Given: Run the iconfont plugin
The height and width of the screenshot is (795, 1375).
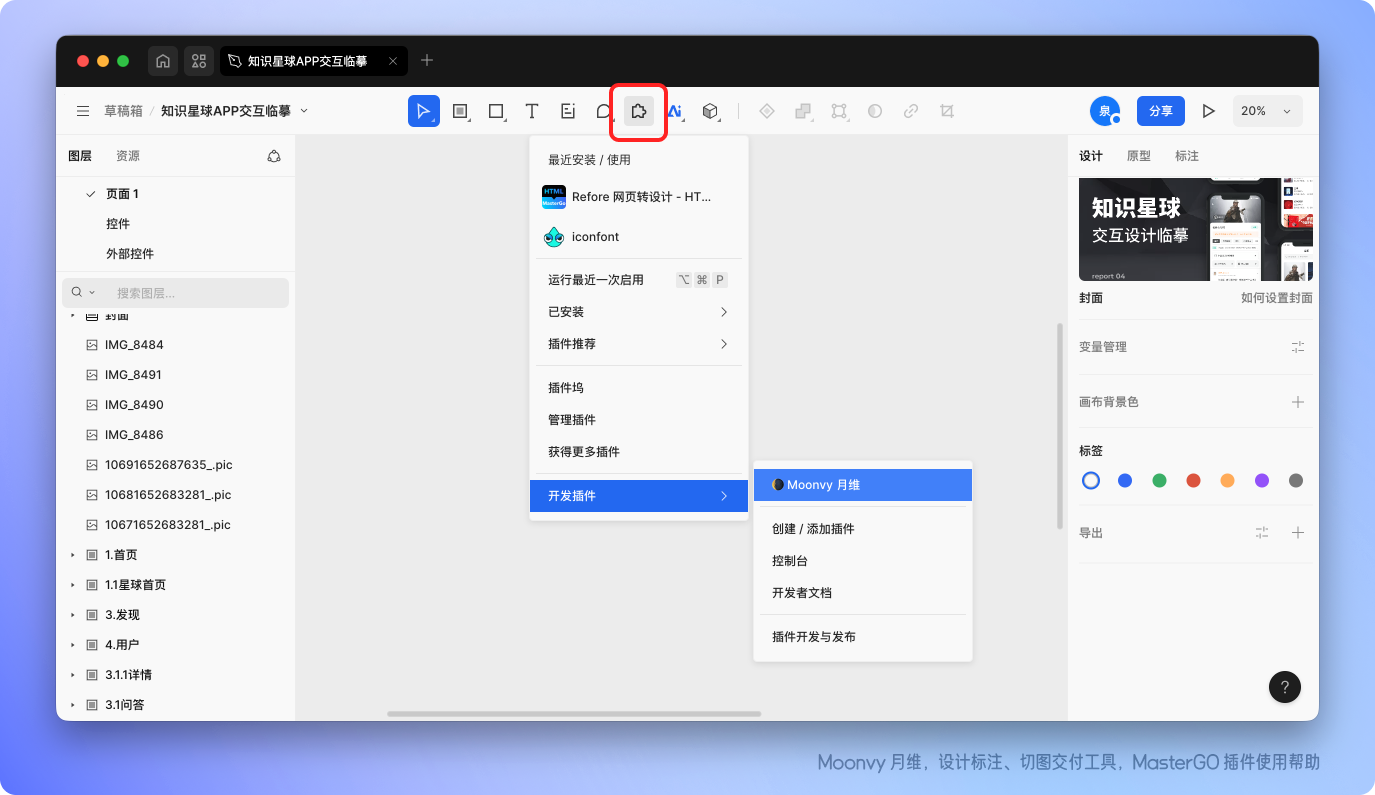Looking at the screenshot, I should (x=639, y=237).
